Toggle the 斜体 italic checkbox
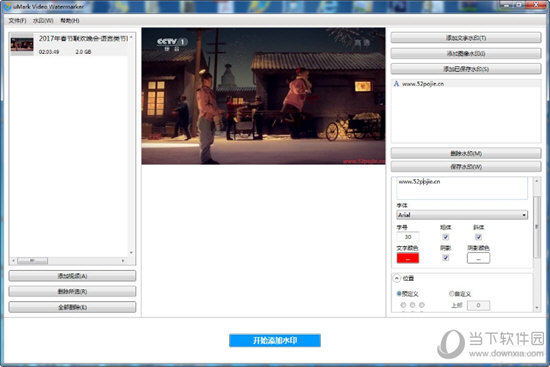 click(x=478, y=237)
